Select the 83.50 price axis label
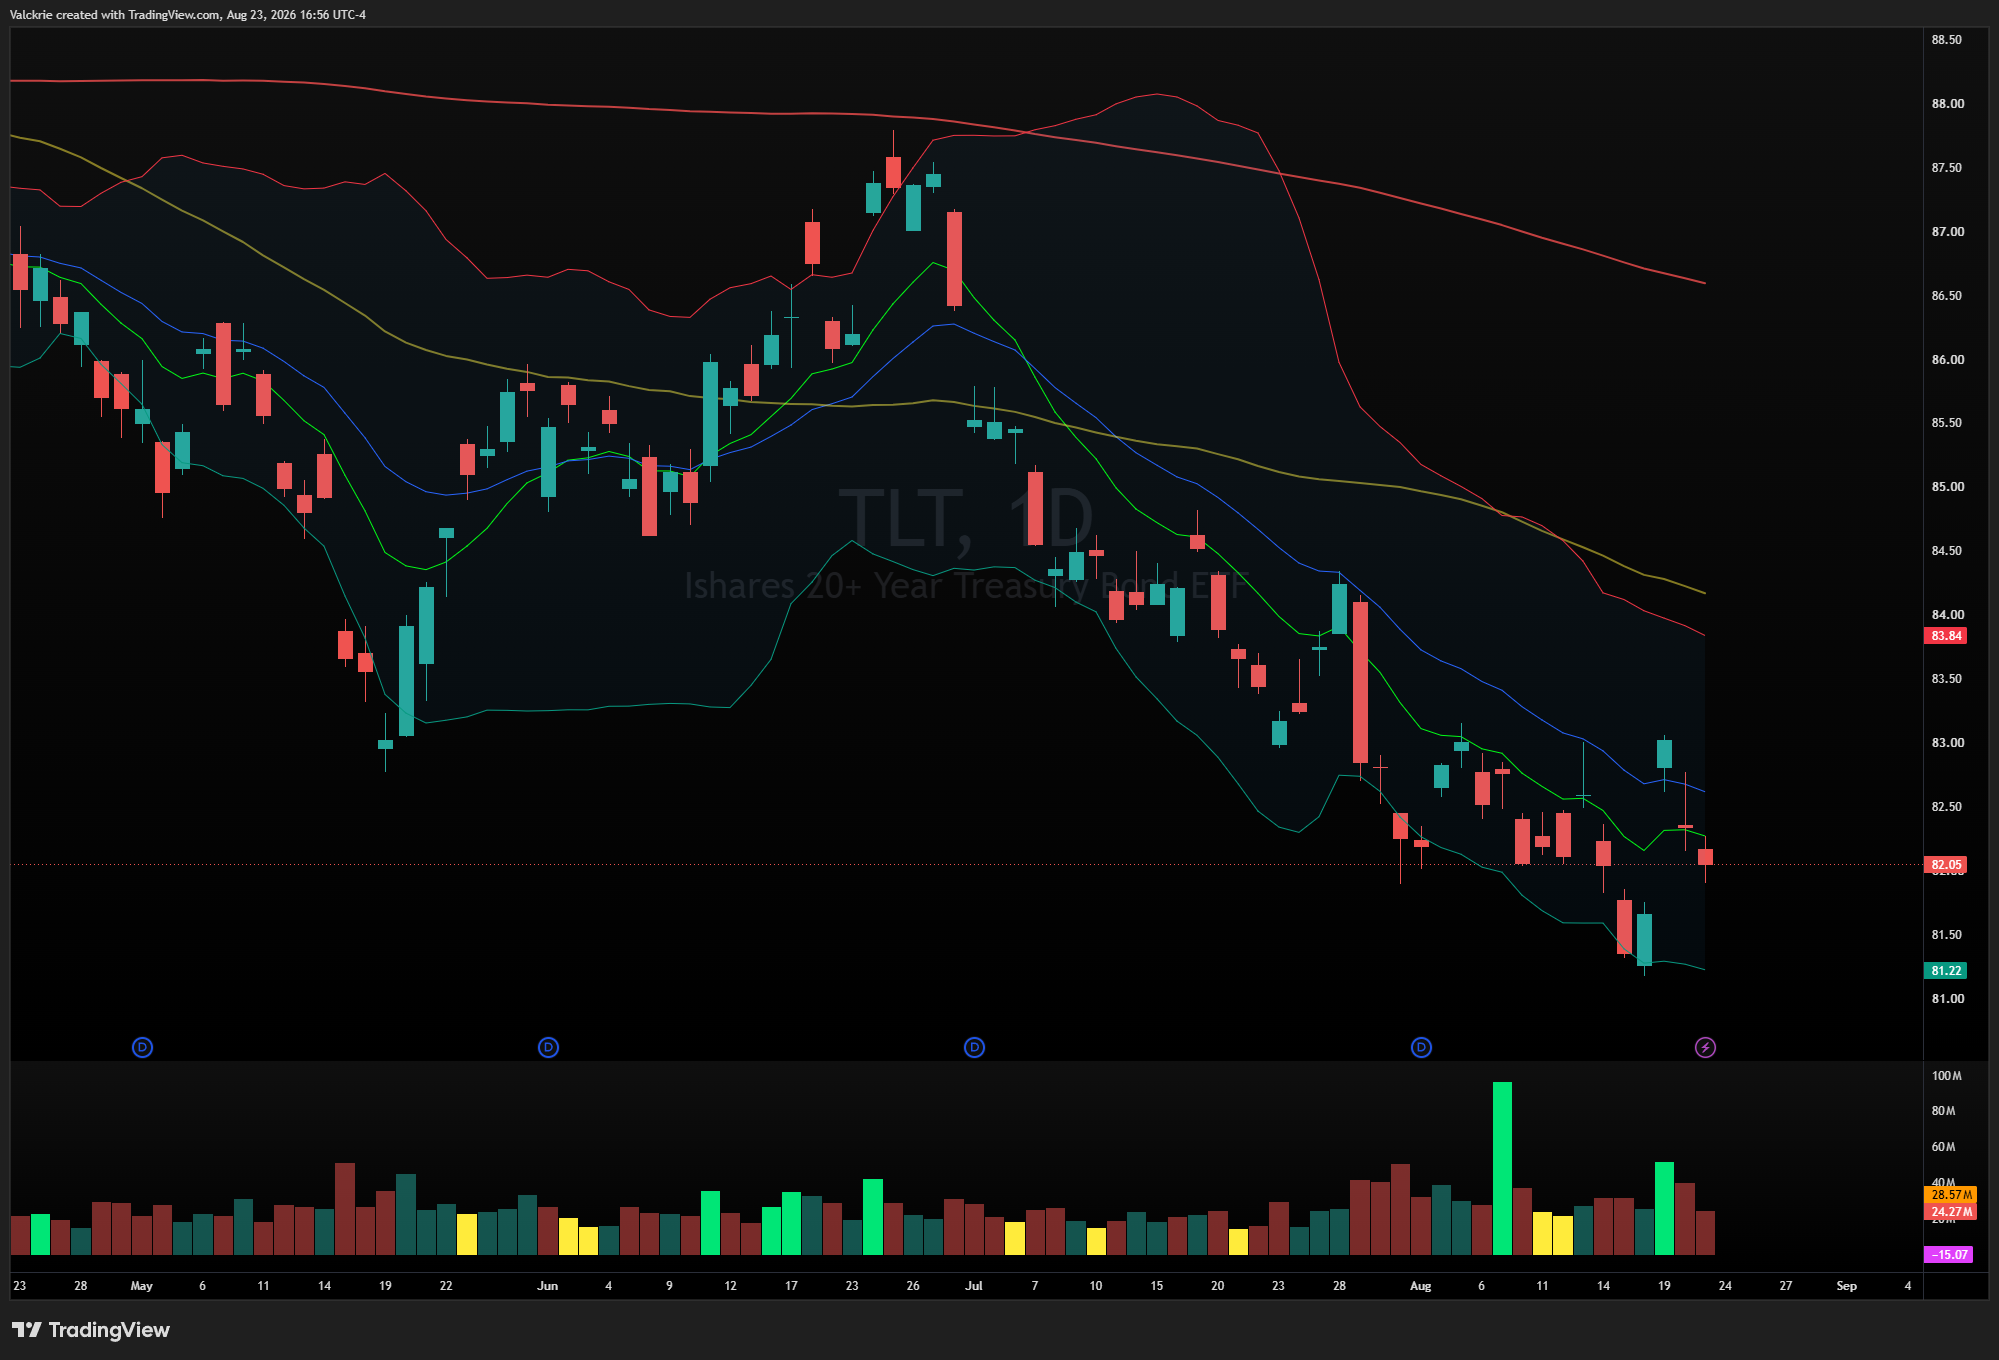 coord(1946,679)
